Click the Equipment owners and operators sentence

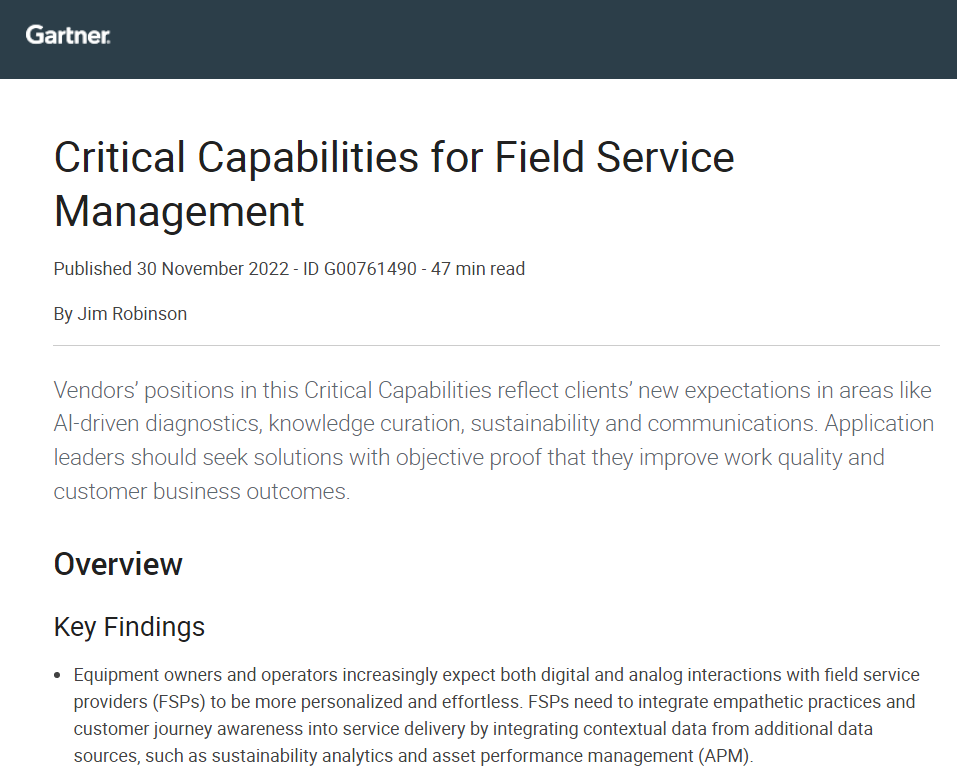point(496,675)
